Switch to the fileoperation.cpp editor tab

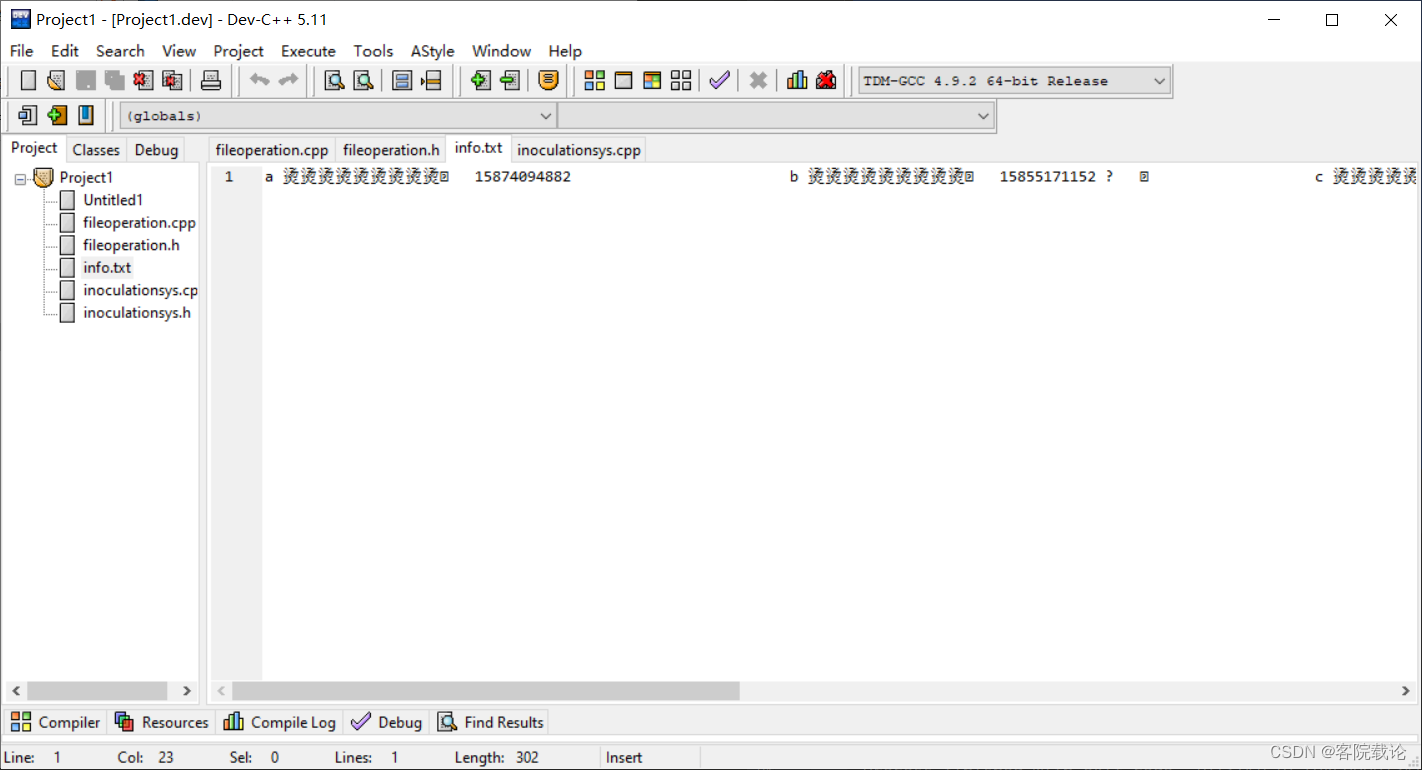coord(272,150)
